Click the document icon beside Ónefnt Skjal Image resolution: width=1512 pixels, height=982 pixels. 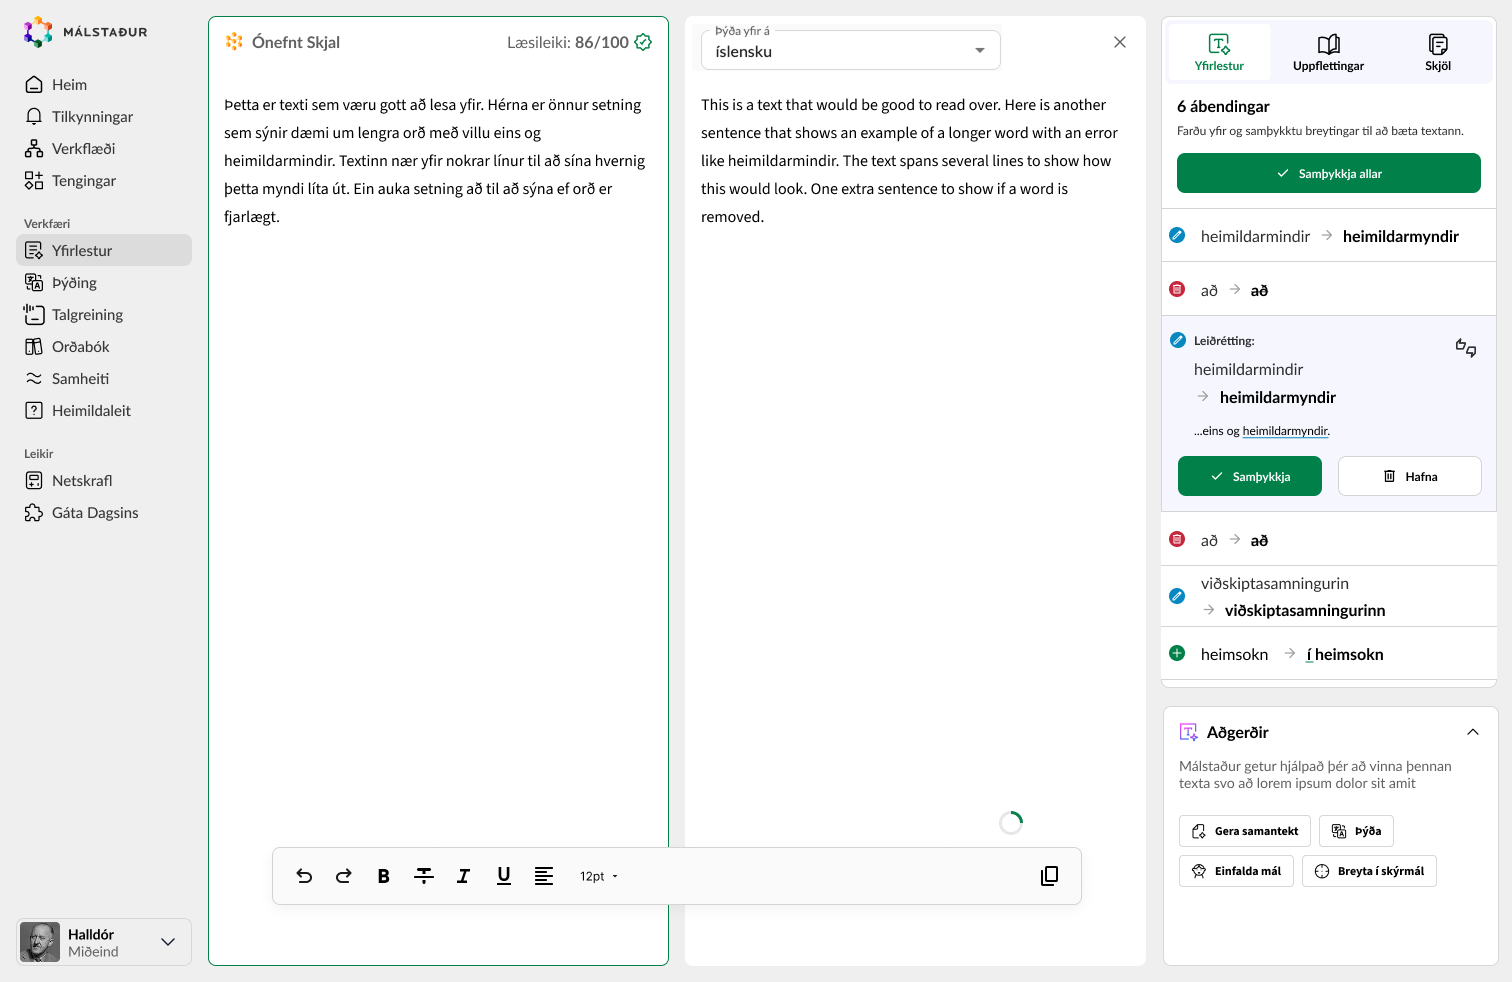click(x=234, y=41)
